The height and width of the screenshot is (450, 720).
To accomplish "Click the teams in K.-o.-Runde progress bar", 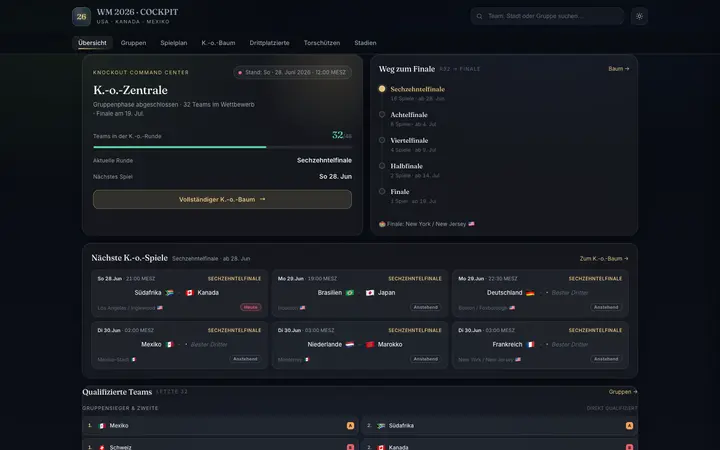I will [x=222, y=147].
